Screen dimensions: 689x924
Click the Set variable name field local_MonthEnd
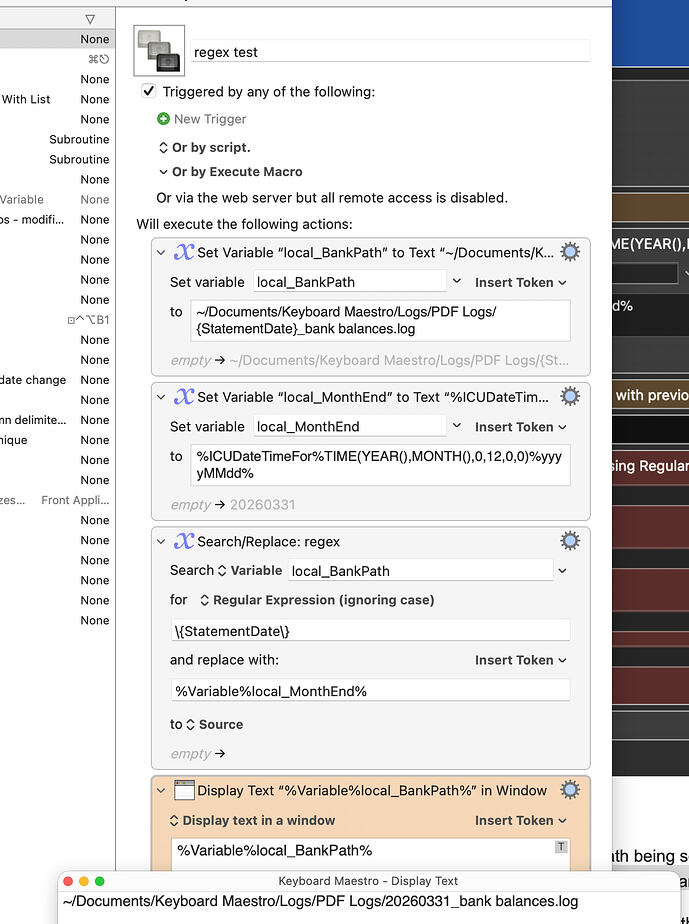(350, 426)
